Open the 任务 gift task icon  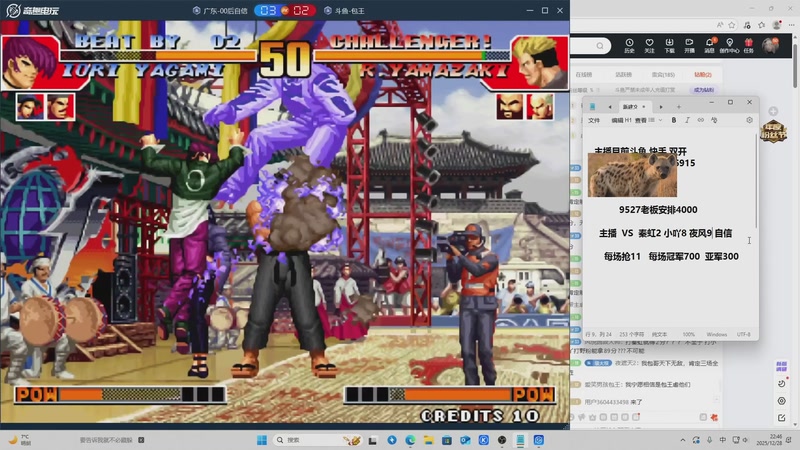coord(748,45)
